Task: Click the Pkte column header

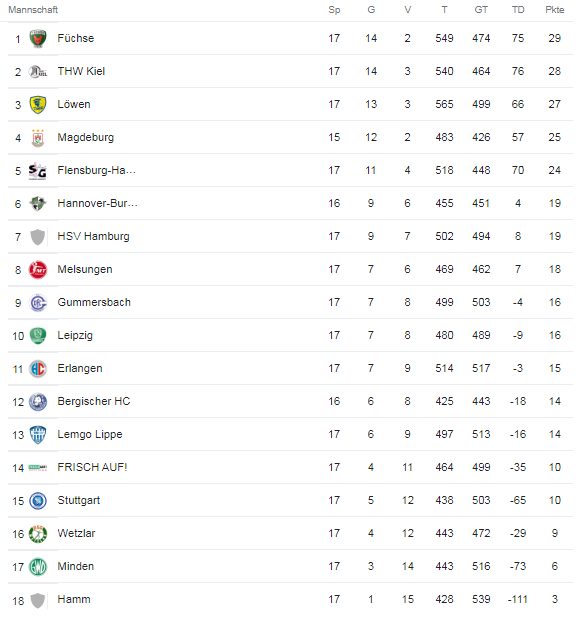Action: (555, 10)
